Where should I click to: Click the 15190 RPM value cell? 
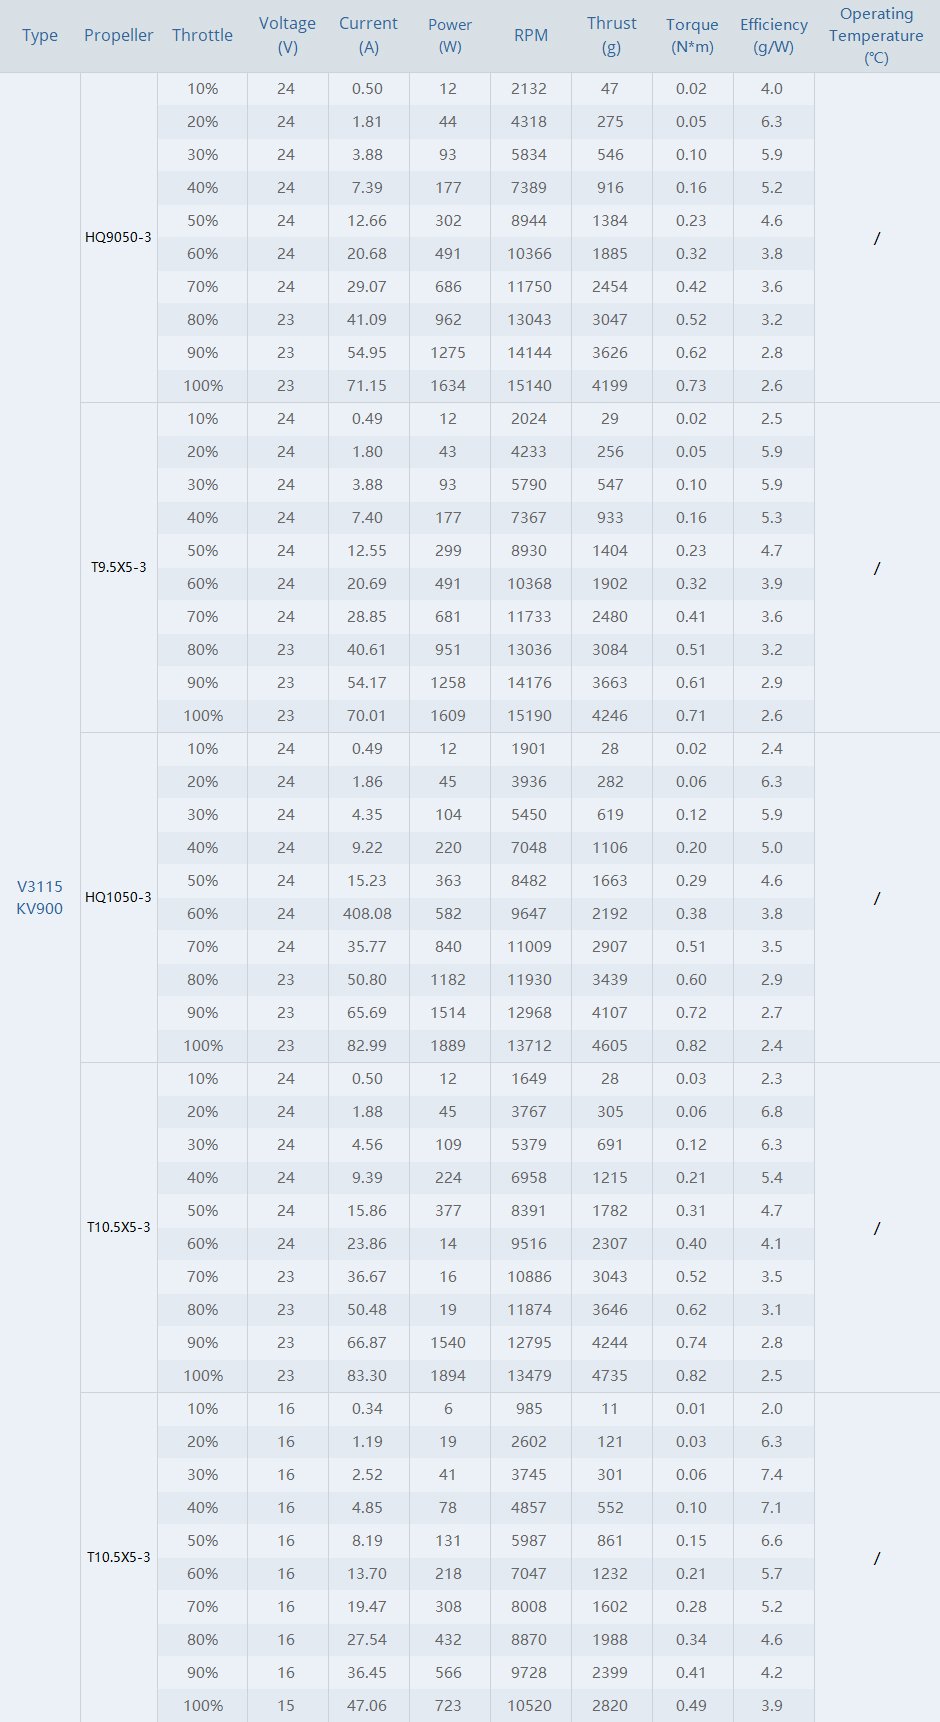pos(529,716)
